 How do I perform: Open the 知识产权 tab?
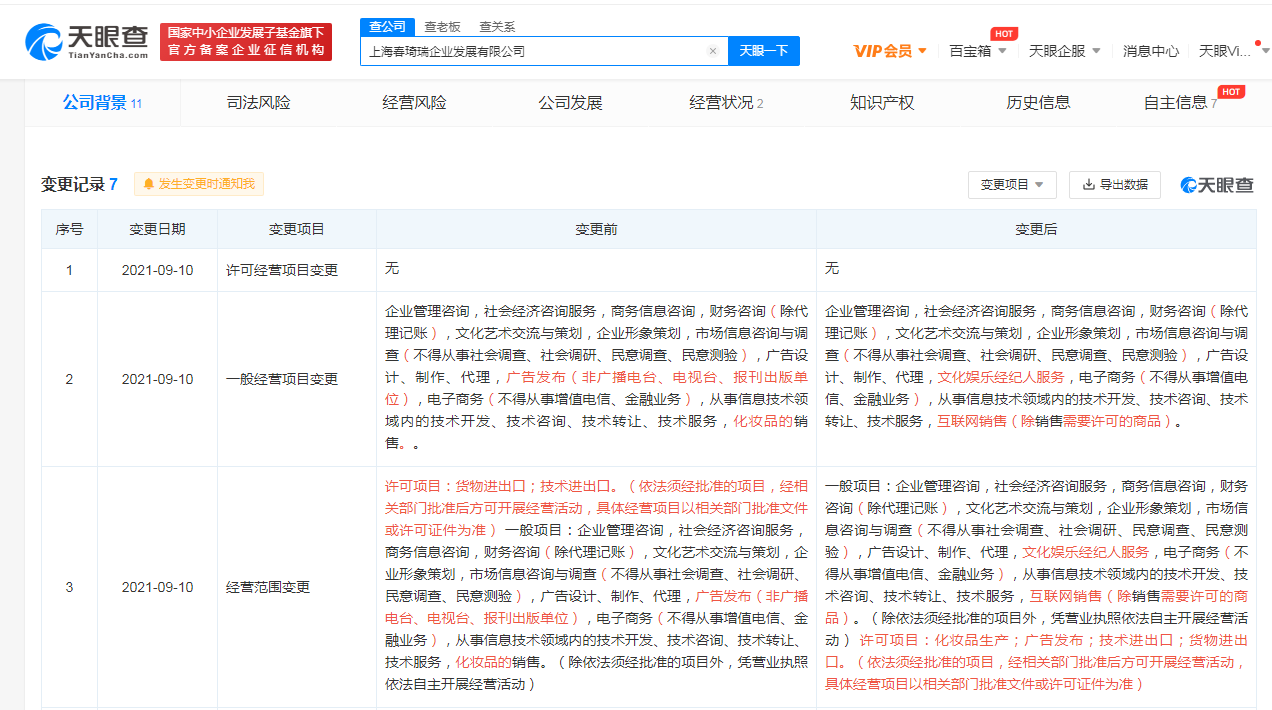coord(882,102)
